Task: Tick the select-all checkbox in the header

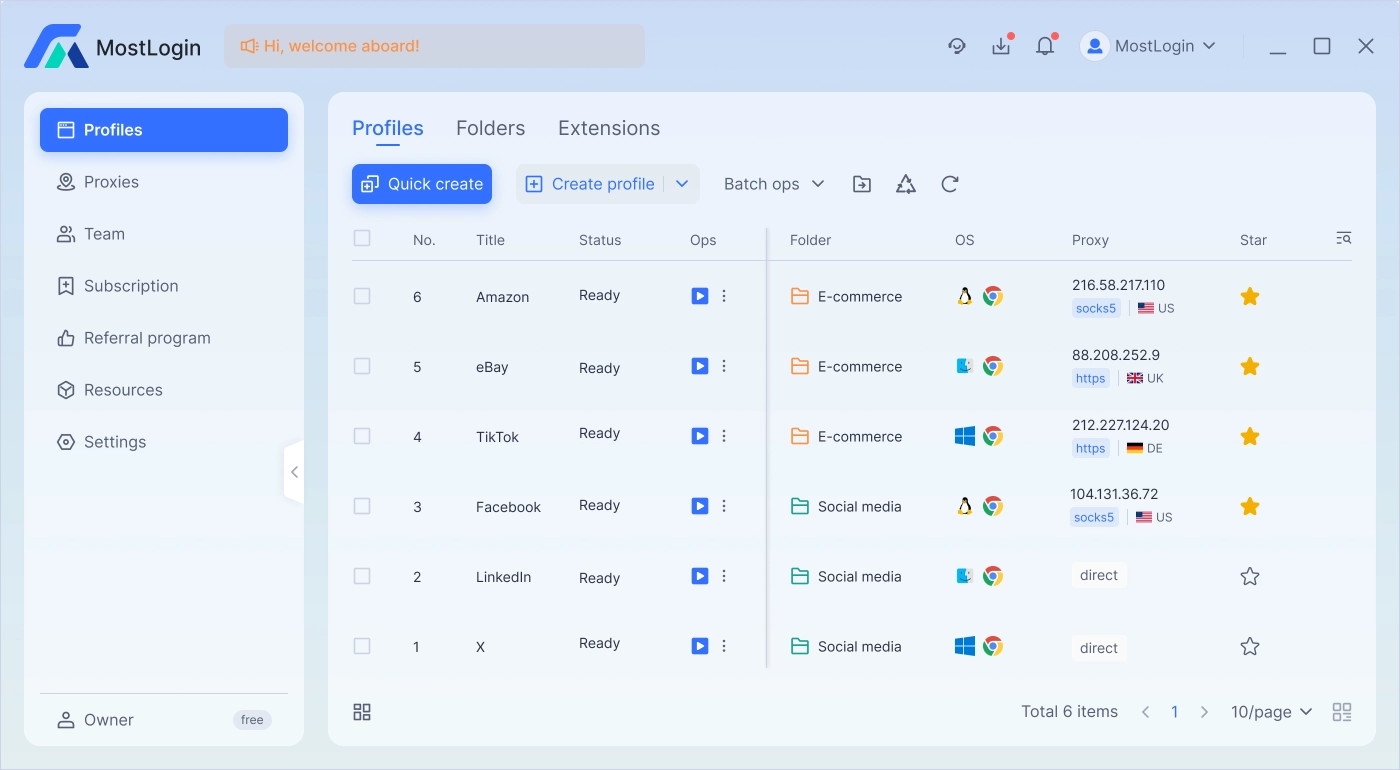Action: pos(362,238)
